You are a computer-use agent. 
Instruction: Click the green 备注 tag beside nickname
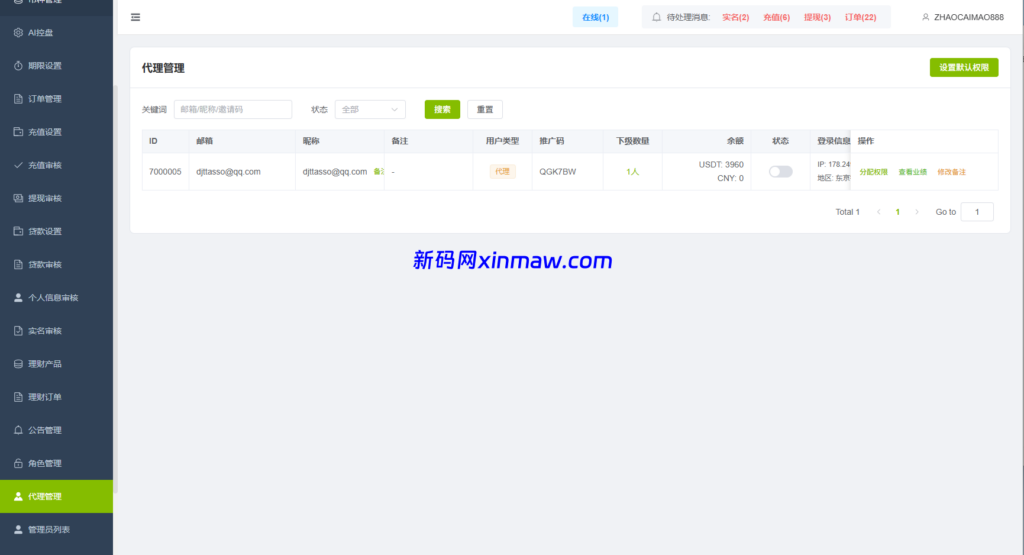(x=379, y=172)
